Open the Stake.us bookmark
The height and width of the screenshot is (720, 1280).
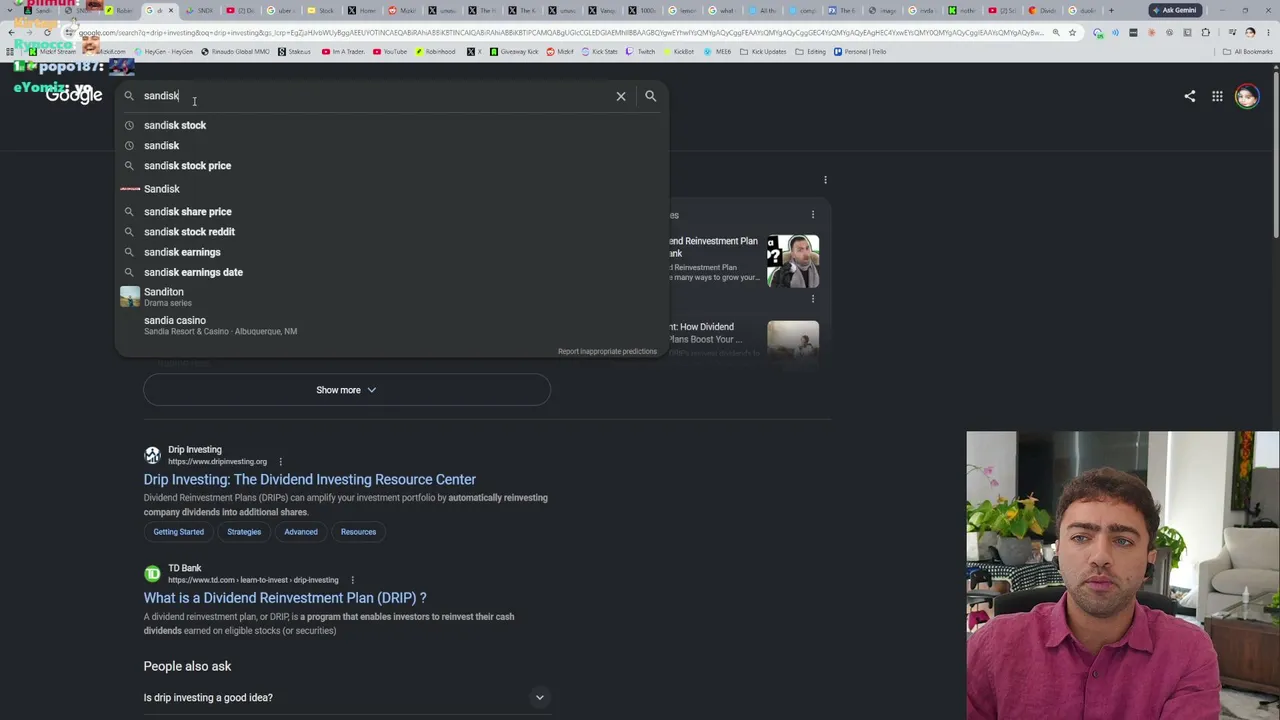pyautogui.click(x=295, y=52)
